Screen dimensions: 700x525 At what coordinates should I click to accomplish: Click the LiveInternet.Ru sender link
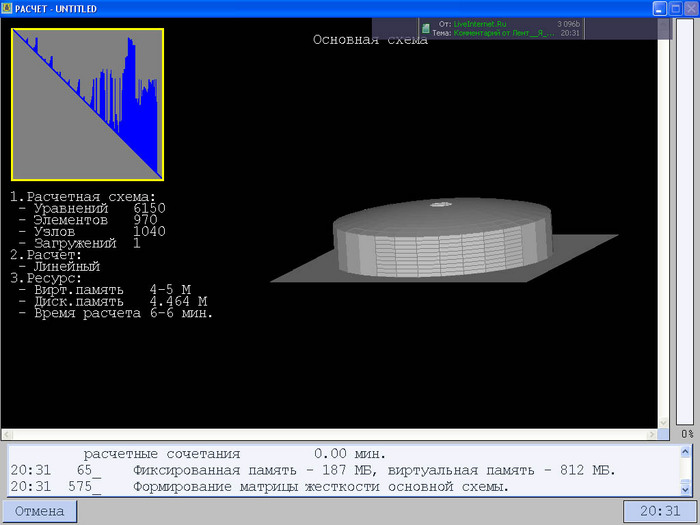click(480, 24)
